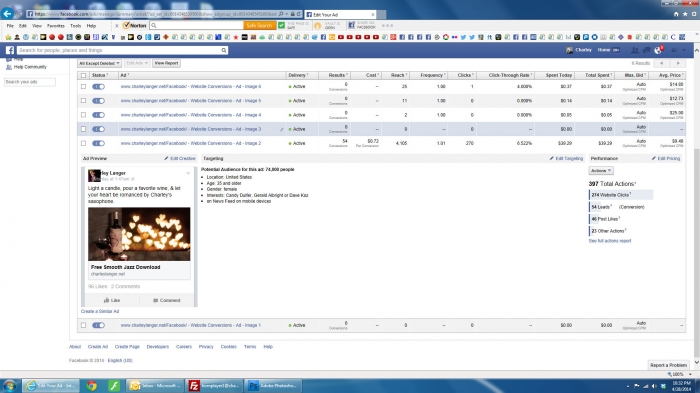Click the Facebook logo home icon

[x=10, y=50]
